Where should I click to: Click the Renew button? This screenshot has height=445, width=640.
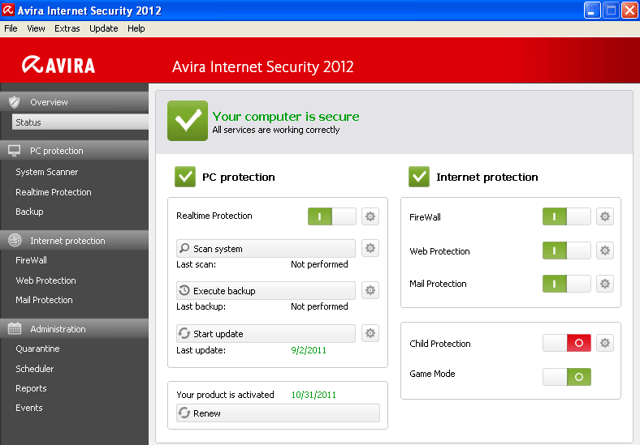278,413
